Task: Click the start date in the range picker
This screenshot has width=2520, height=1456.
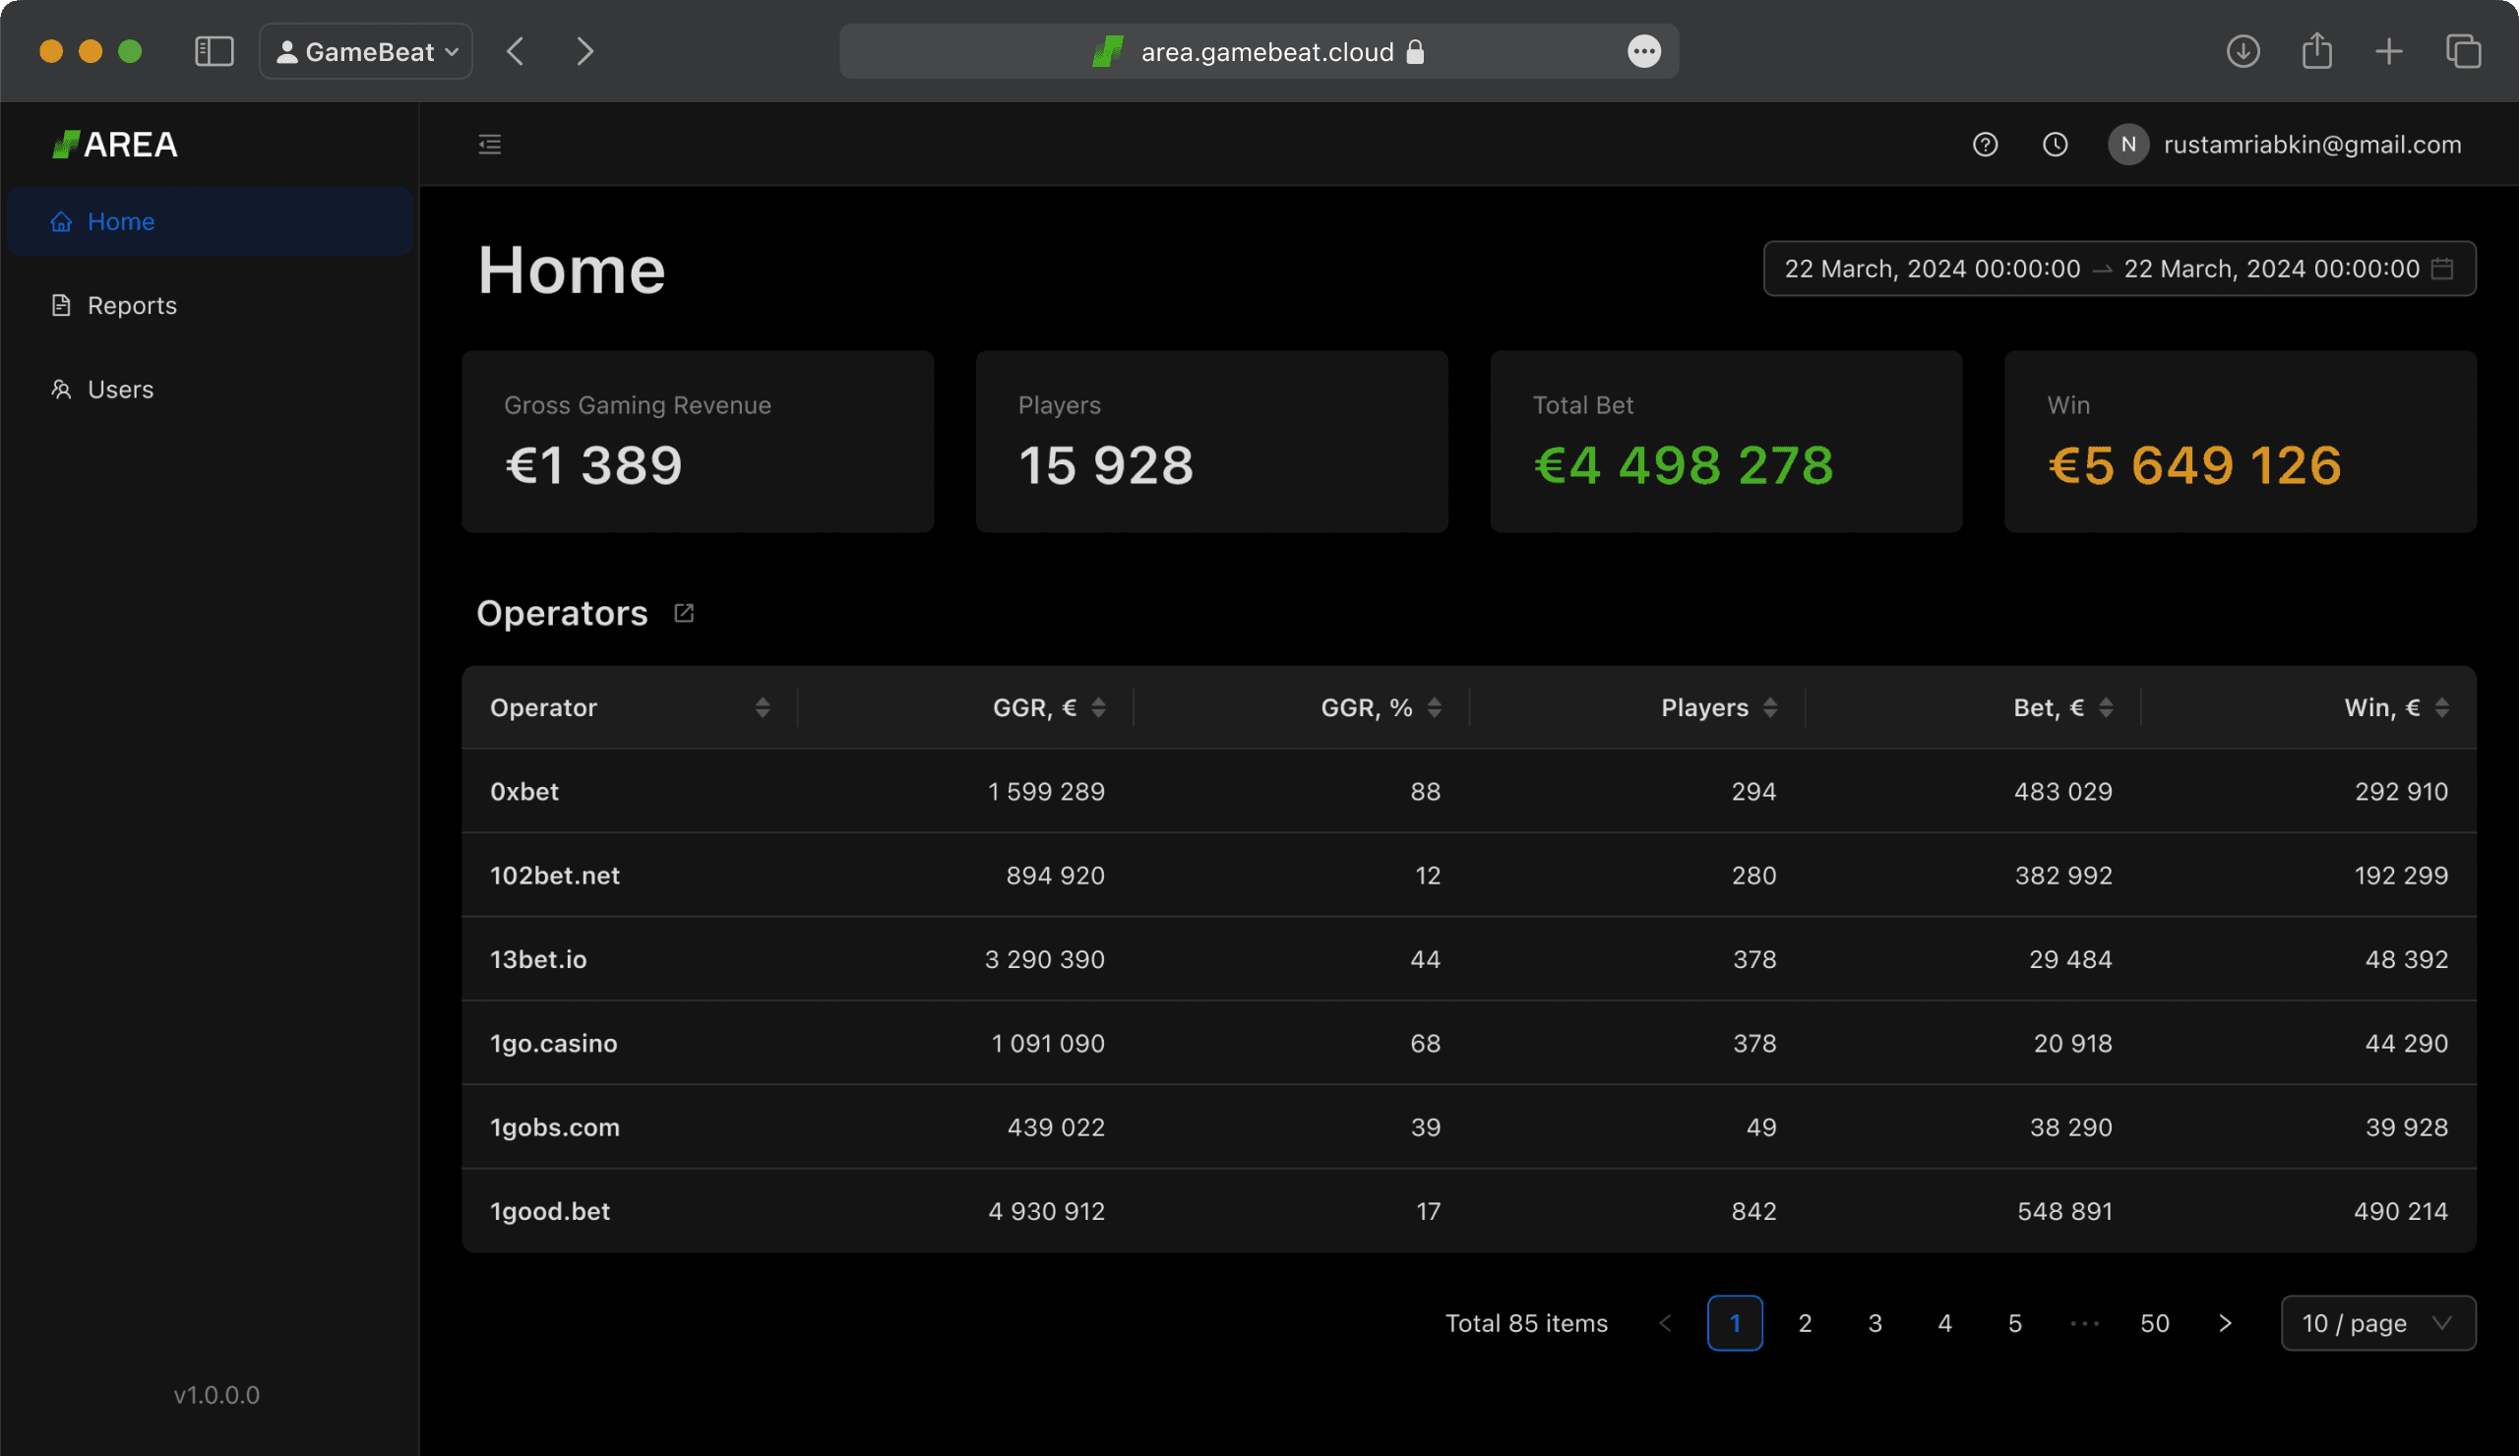Action: (1932, 268)
